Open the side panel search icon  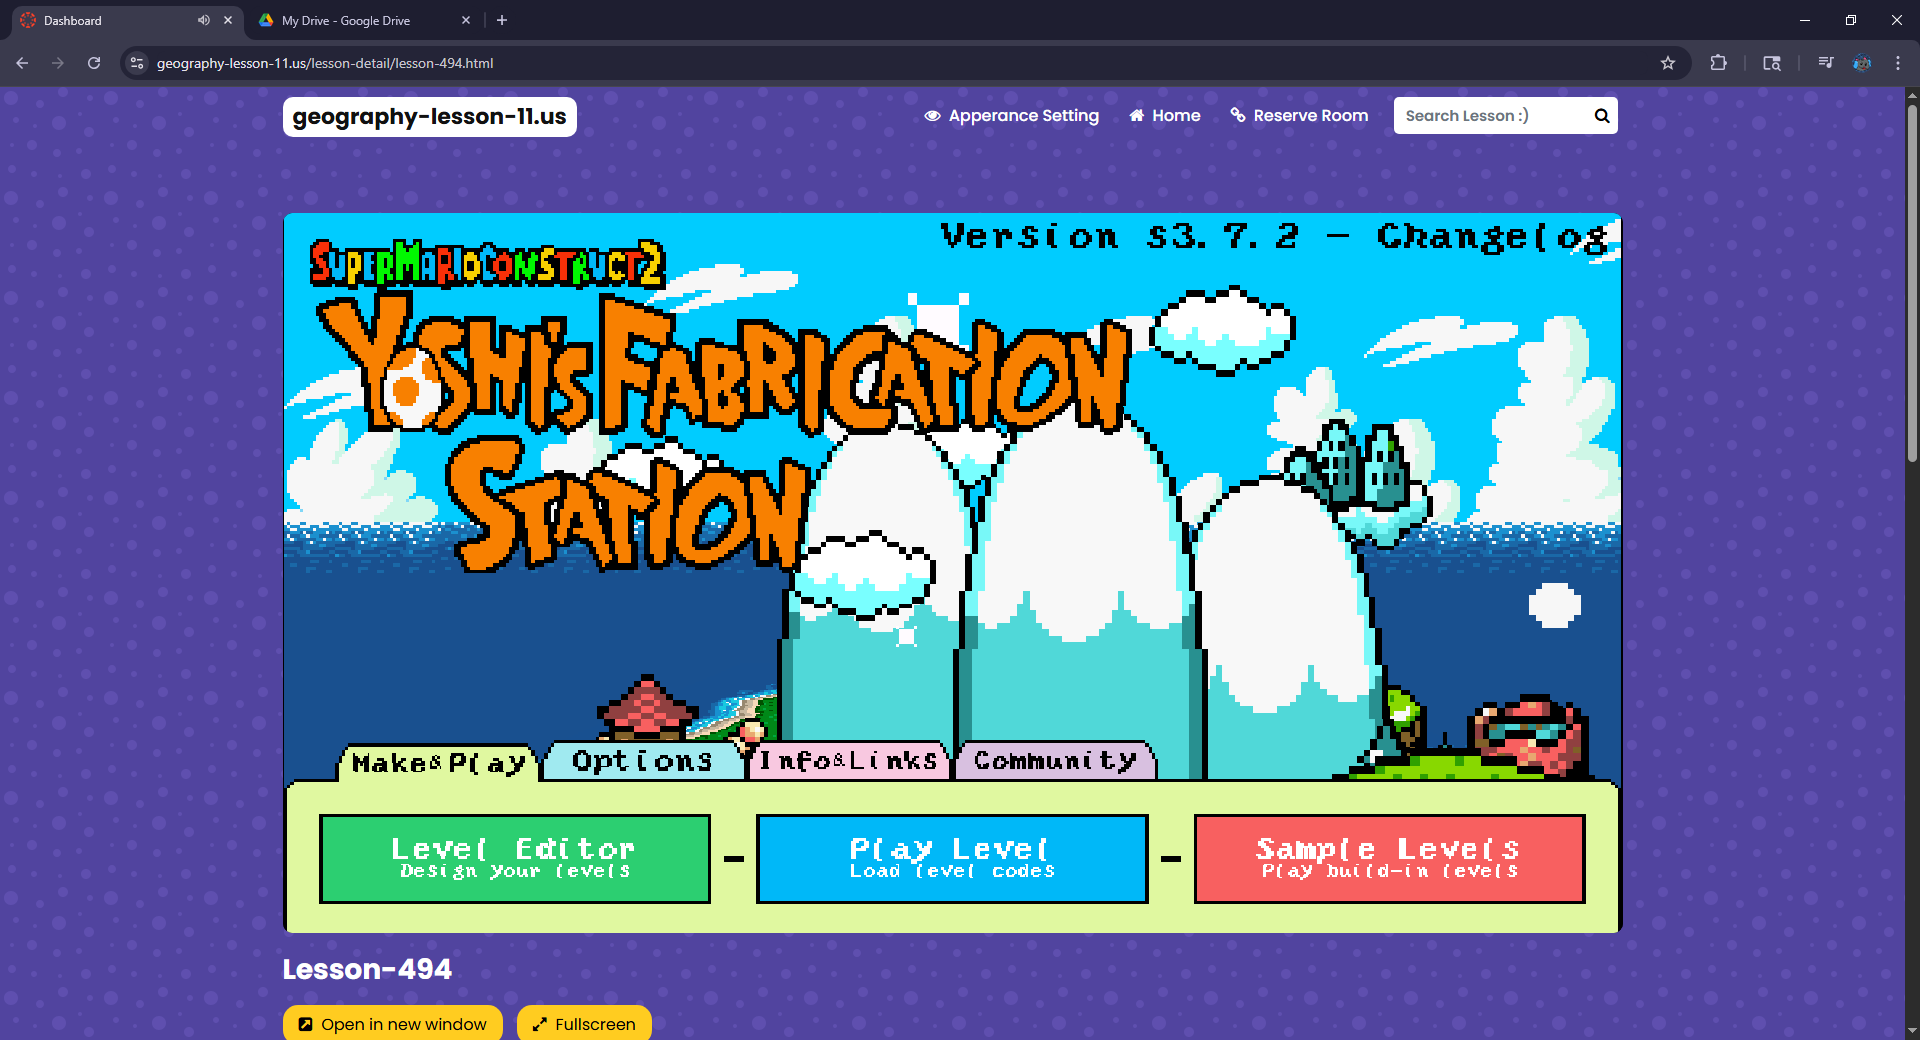click(x=1772, y=63)
